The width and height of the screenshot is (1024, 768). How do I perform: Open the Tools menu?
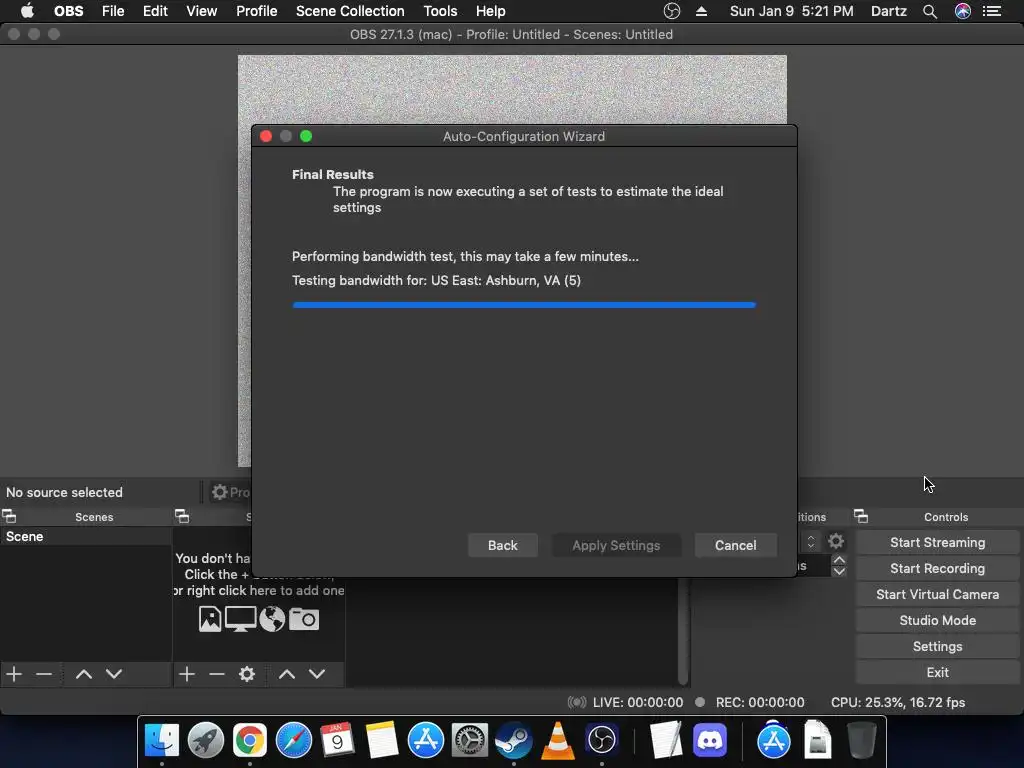(x=440, y=11)
